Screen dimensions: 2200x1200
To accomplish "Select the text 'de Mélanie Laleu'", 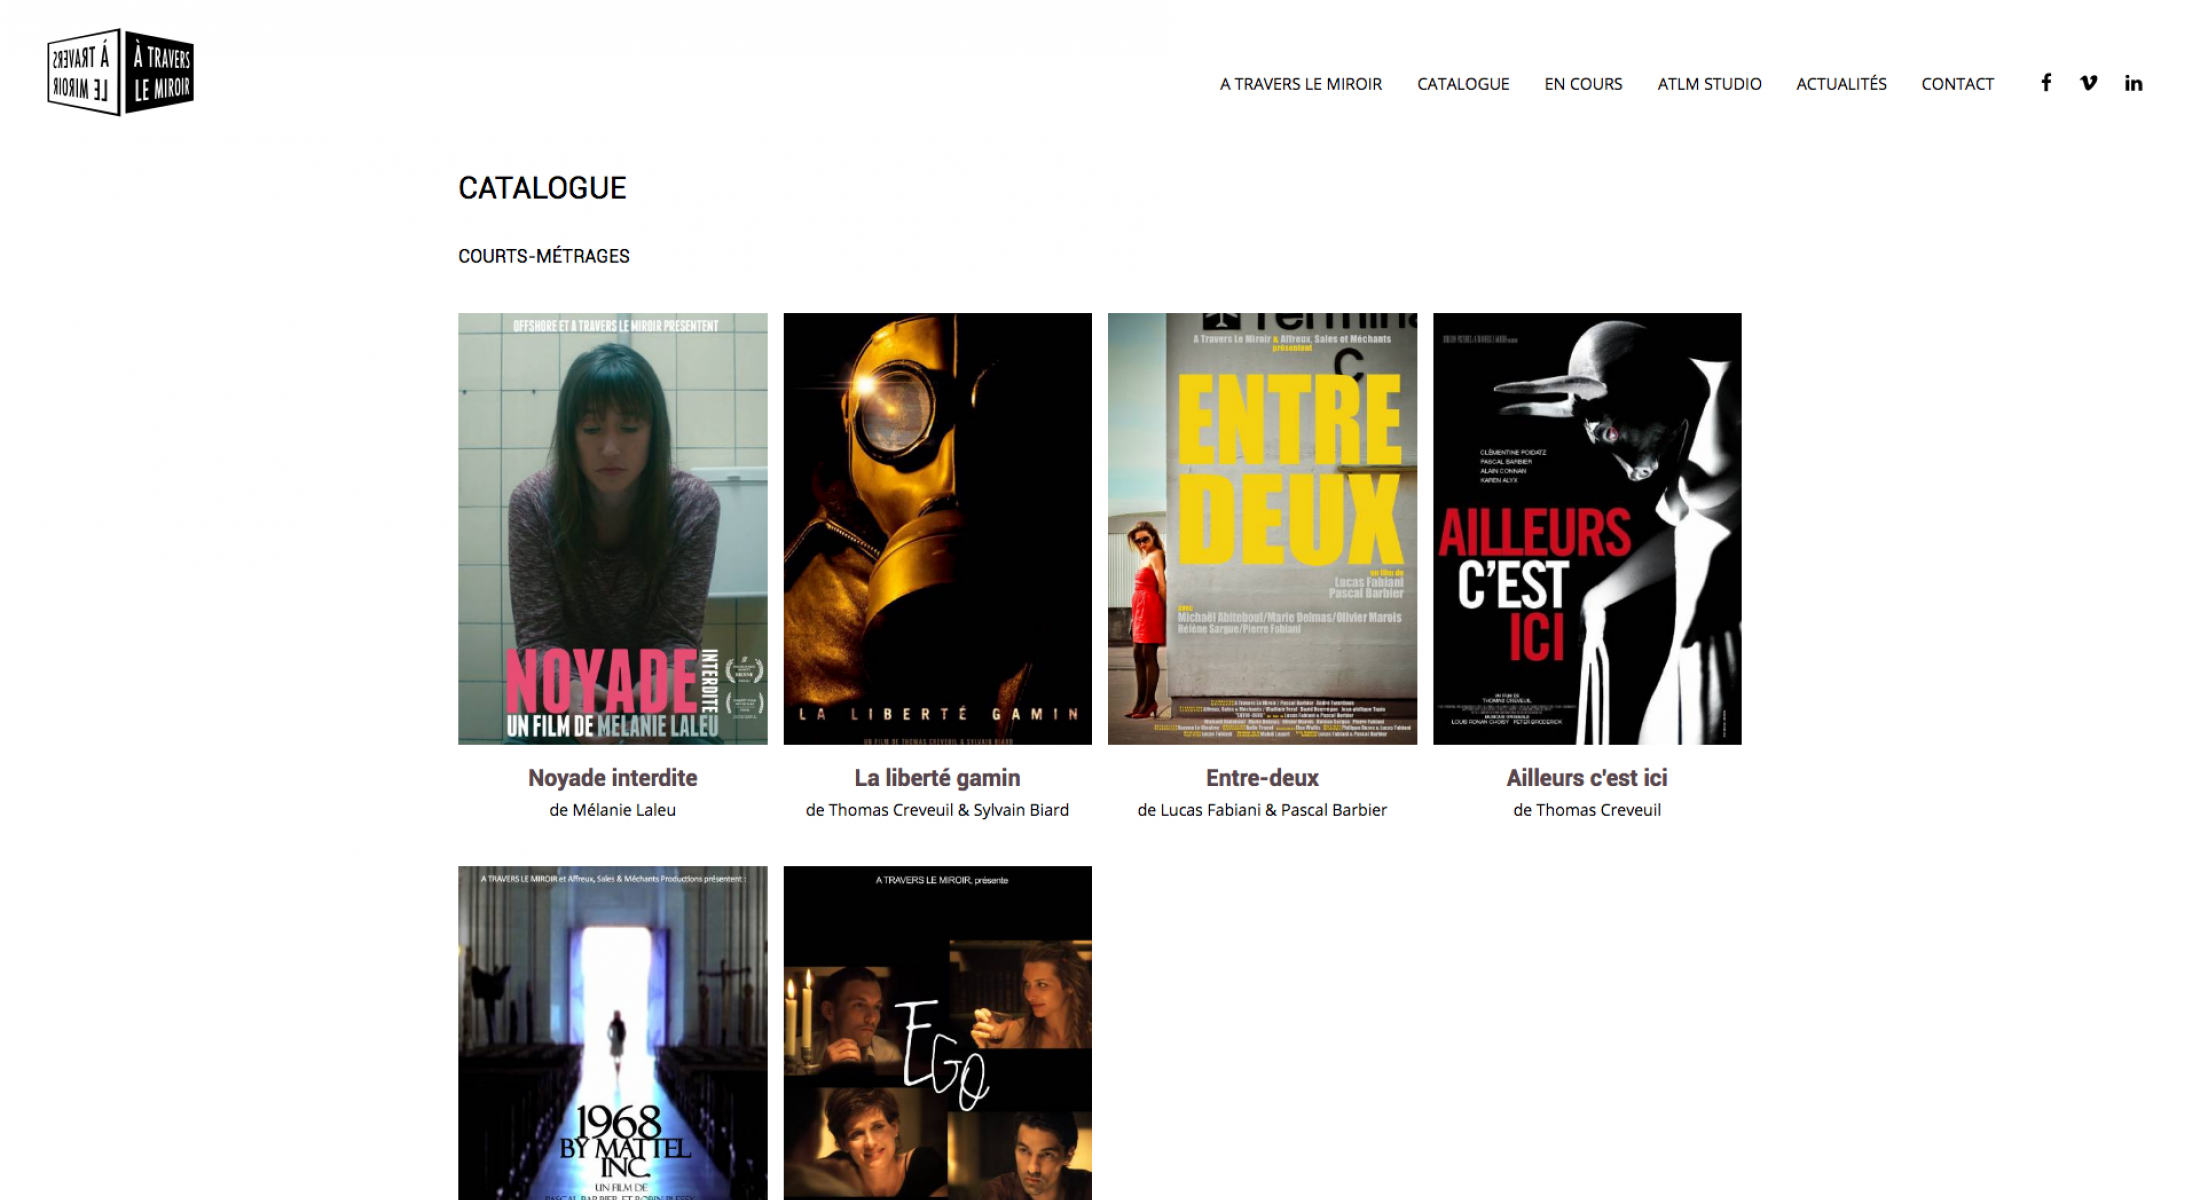I will coord(613,810).
